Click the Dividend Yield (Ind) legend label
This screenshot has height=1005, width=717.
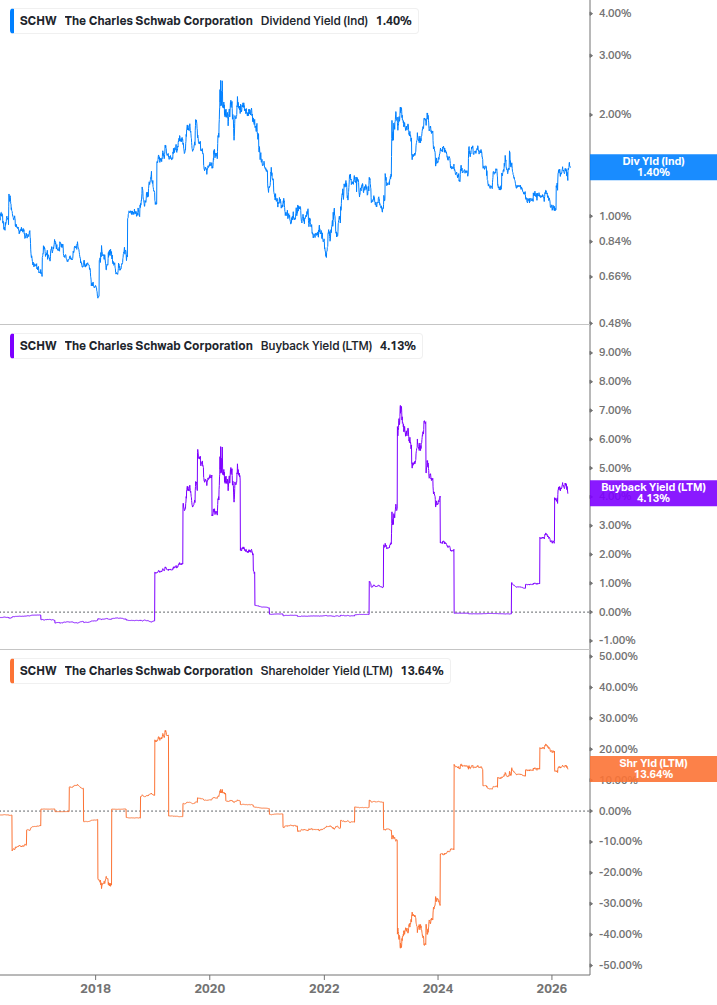coord(314,21)
